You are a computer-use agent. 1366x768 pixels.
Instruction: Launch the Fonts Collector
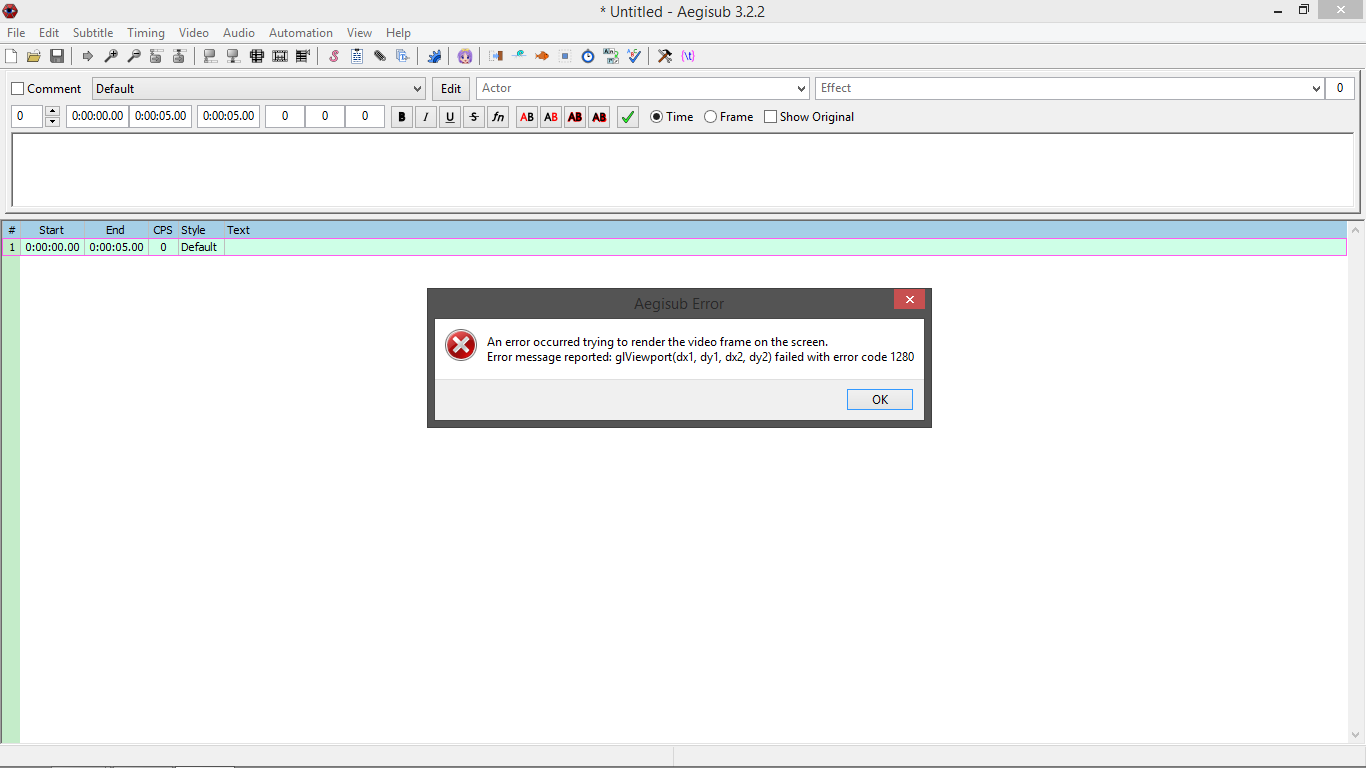pyautogui.click(x=403, y=56)
